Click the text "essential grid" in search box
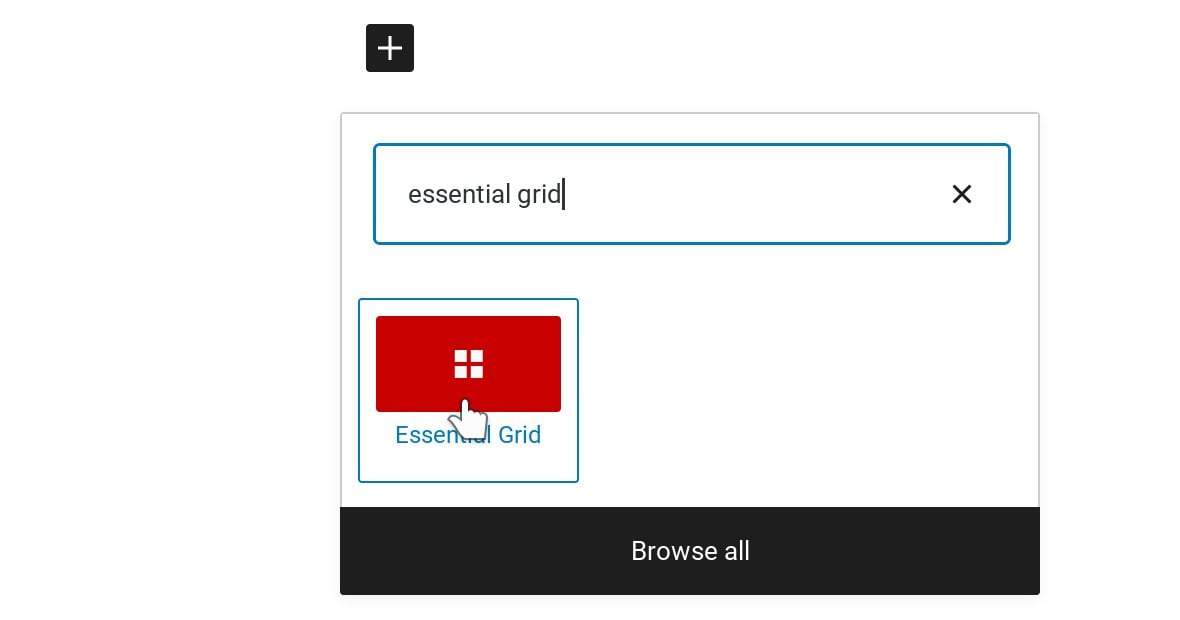The image size is (1180, 620). (485, 194)
